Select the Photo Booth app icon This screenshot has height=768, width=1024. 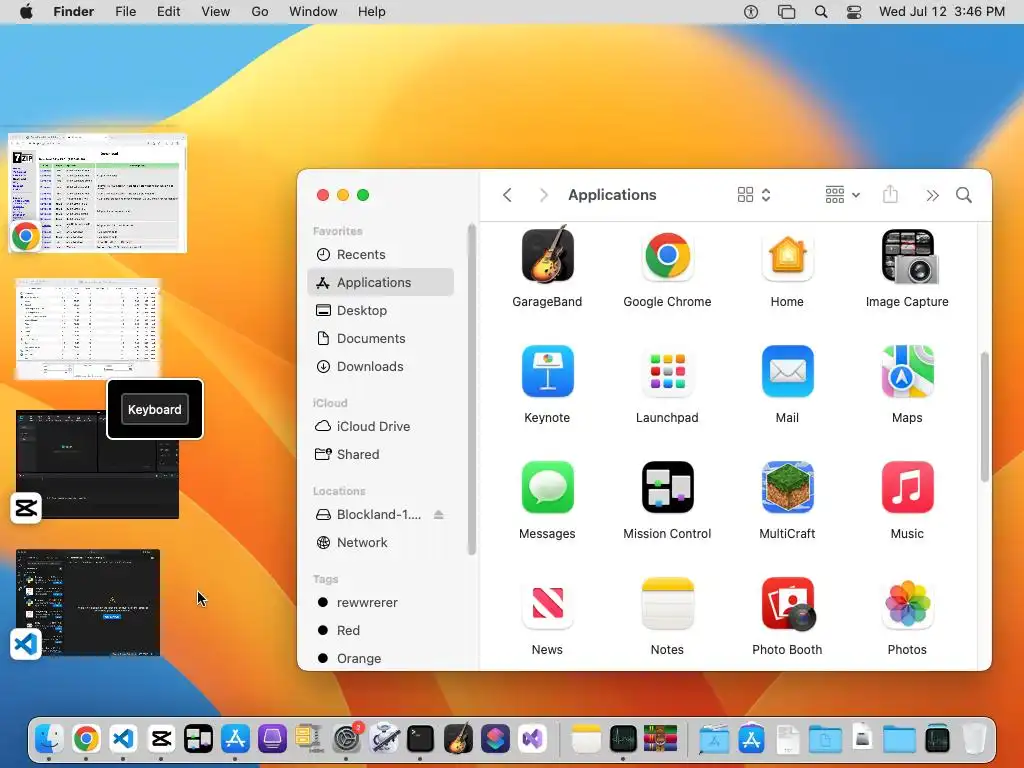coord(788,603)
